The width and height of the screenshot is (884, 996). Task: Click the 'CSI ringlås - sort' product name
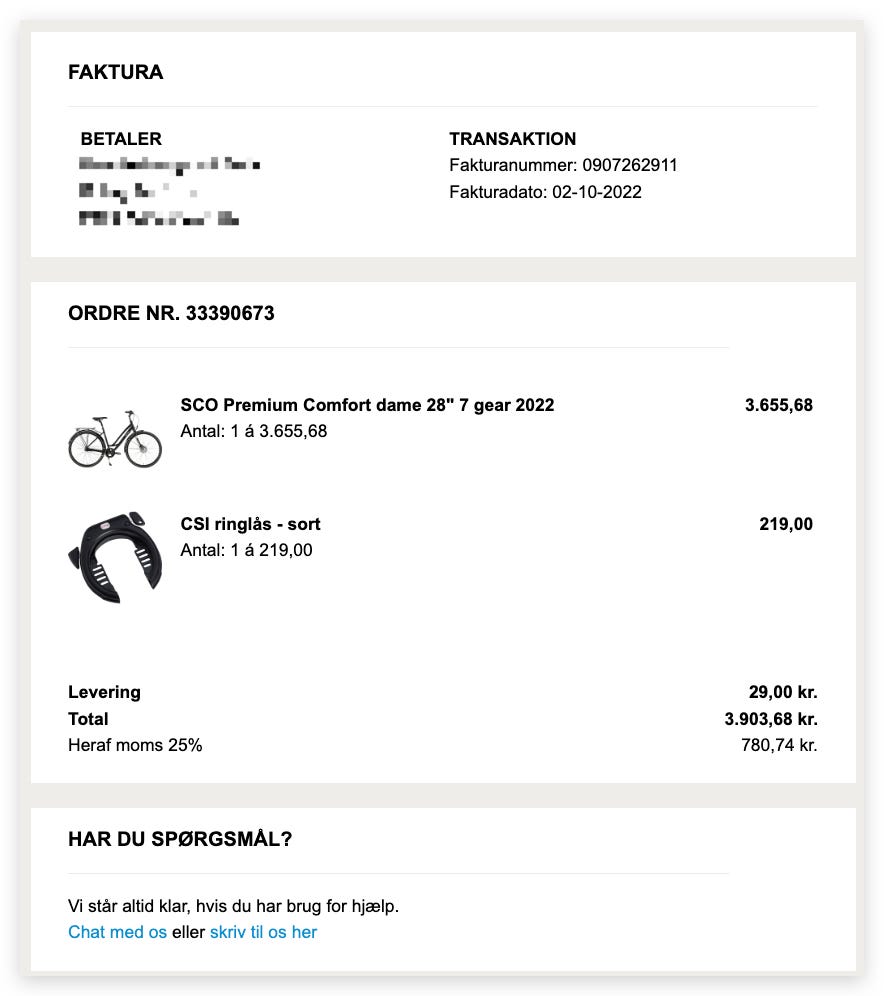click(250, 524)
